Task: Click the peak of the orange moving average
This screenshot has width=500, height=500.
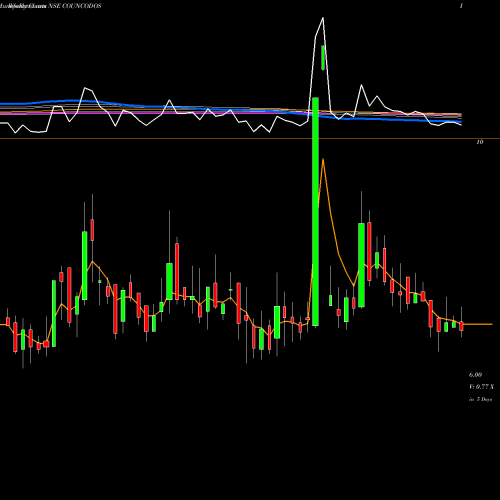Action: [323, 159]
